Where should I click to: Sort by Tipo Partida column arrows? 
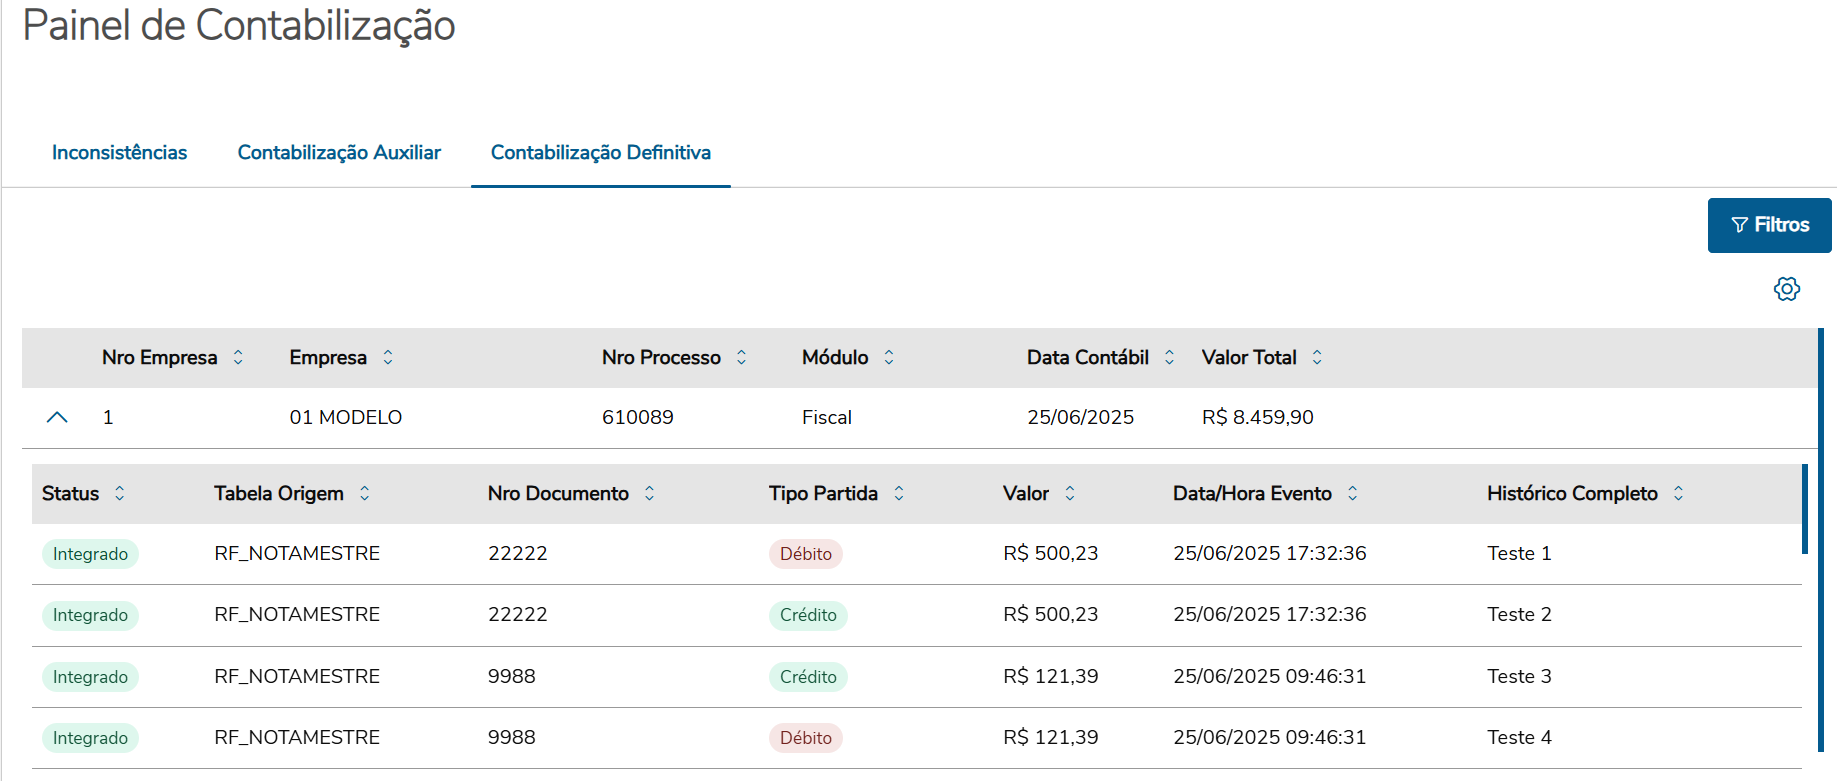[899, 493]
